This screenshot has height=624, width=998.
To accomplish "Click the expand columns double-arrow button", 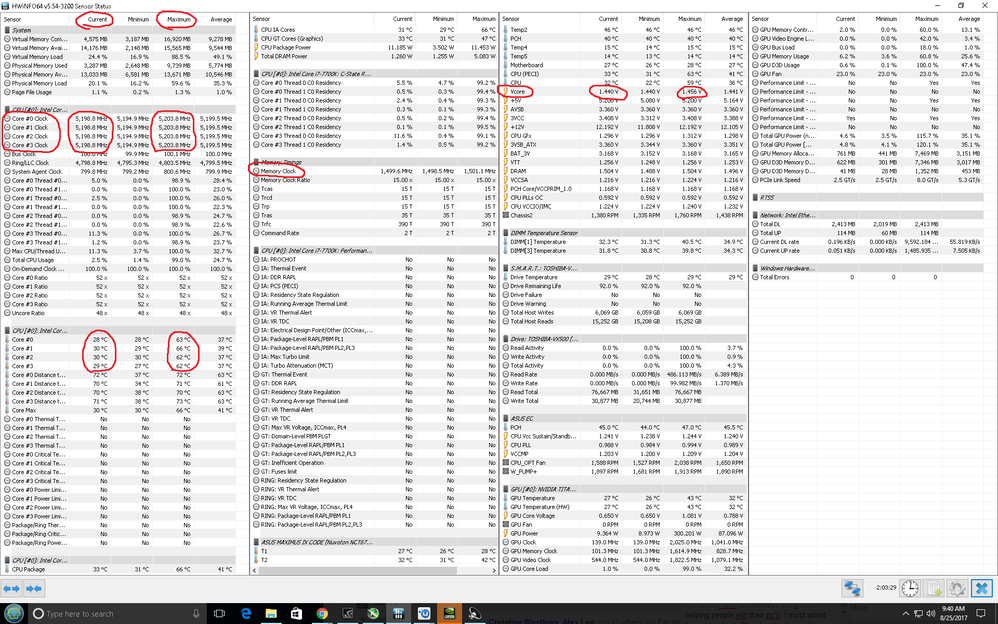I will tap(12, 588).
